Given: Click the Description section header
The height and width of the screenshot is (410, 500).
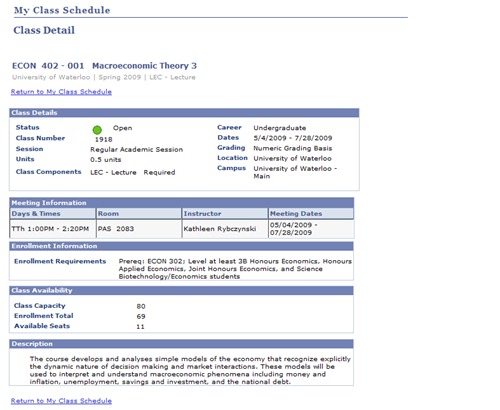Looking at the screenshot, I should [182, 344].
